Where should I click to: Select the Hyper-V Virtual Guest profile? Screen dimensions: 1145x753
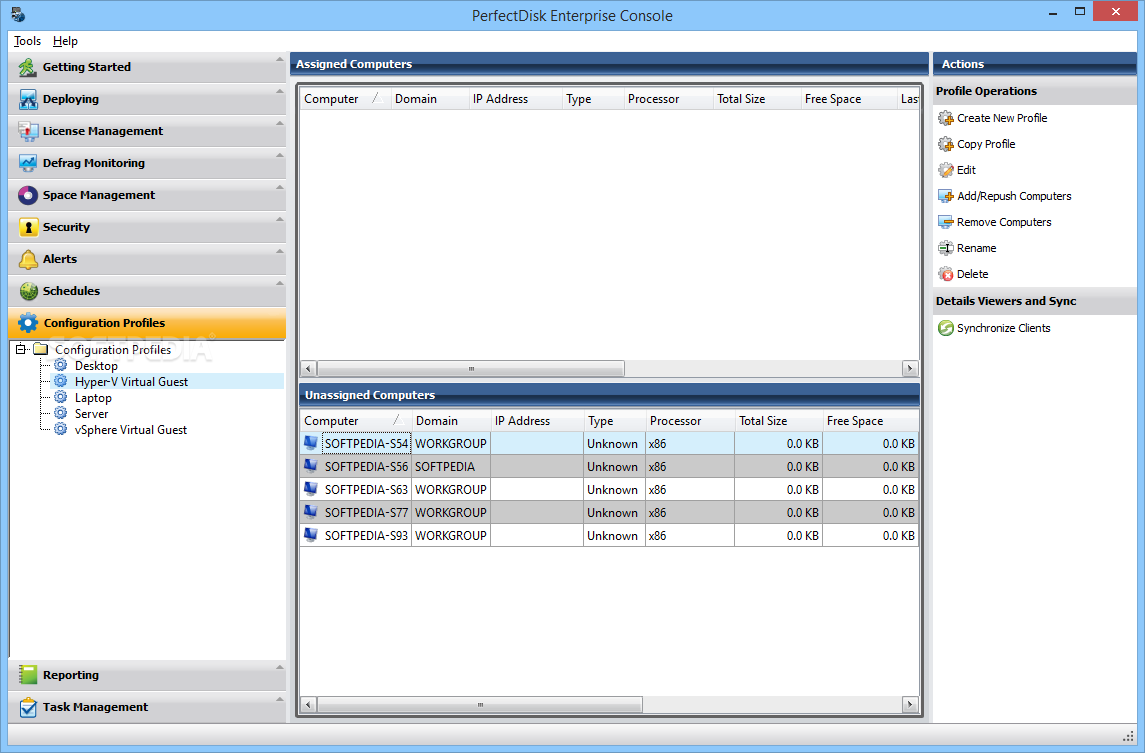[x=131, y=381]
